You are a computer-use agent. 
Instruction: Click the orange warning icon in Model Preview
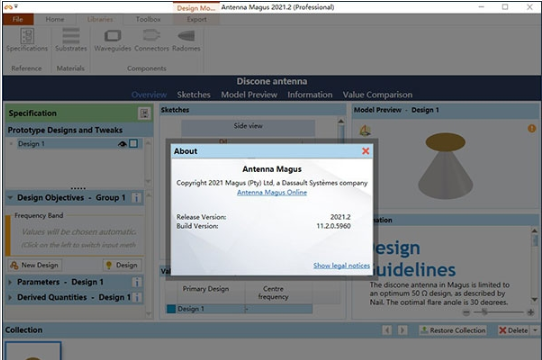click(x=532, y=129)
